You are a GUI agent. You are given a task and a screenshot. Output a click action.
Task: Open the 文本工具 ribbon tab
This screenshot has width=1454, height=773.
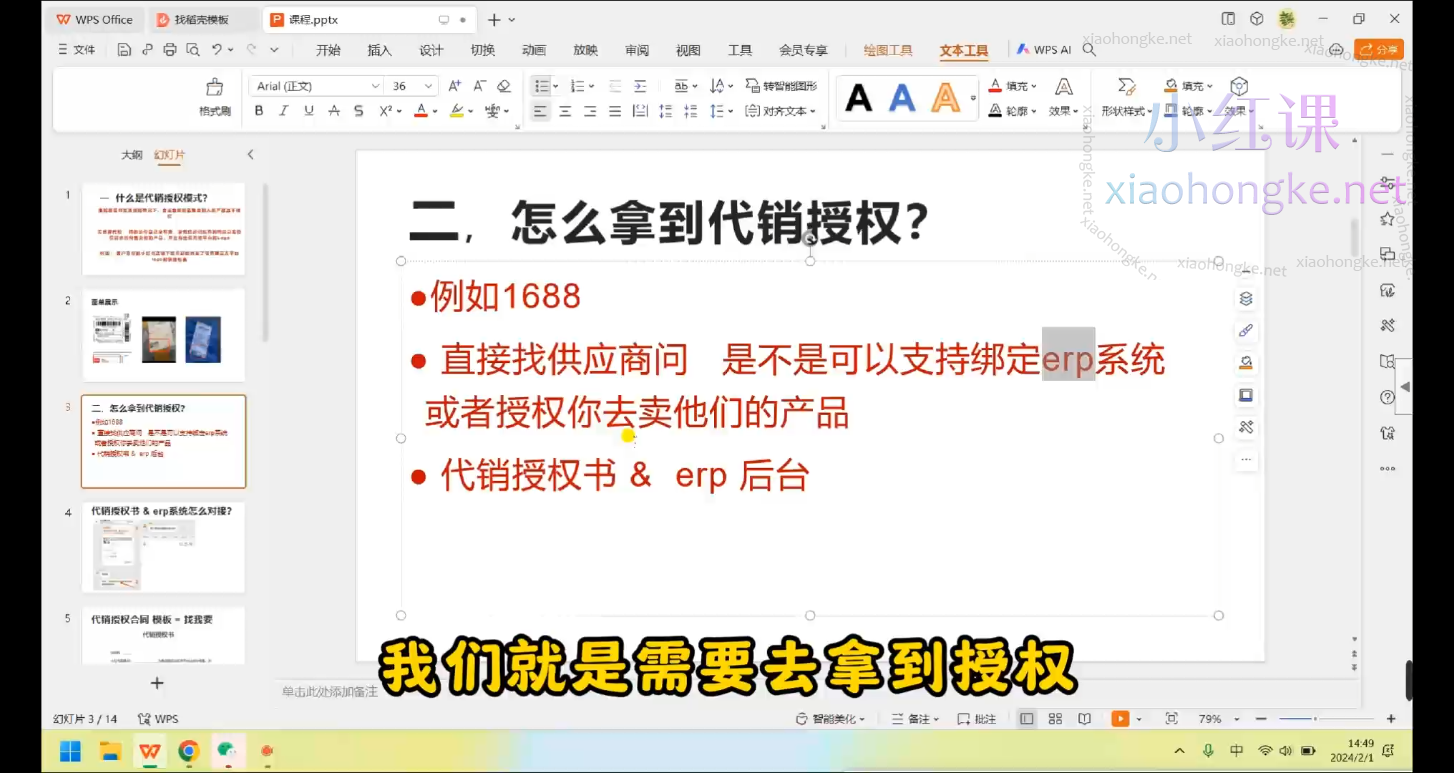point(962,49)
